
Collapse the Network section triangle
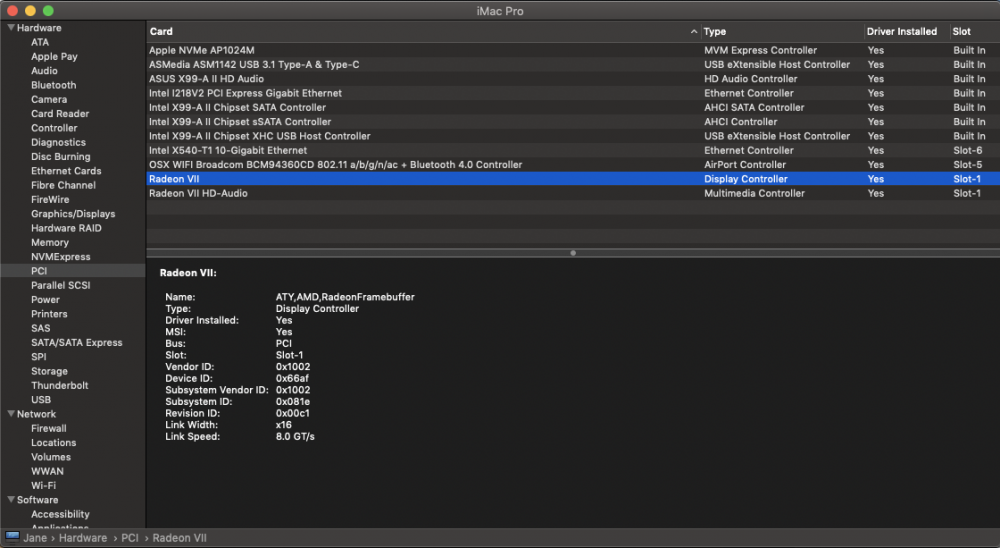(x=11, y=413)
